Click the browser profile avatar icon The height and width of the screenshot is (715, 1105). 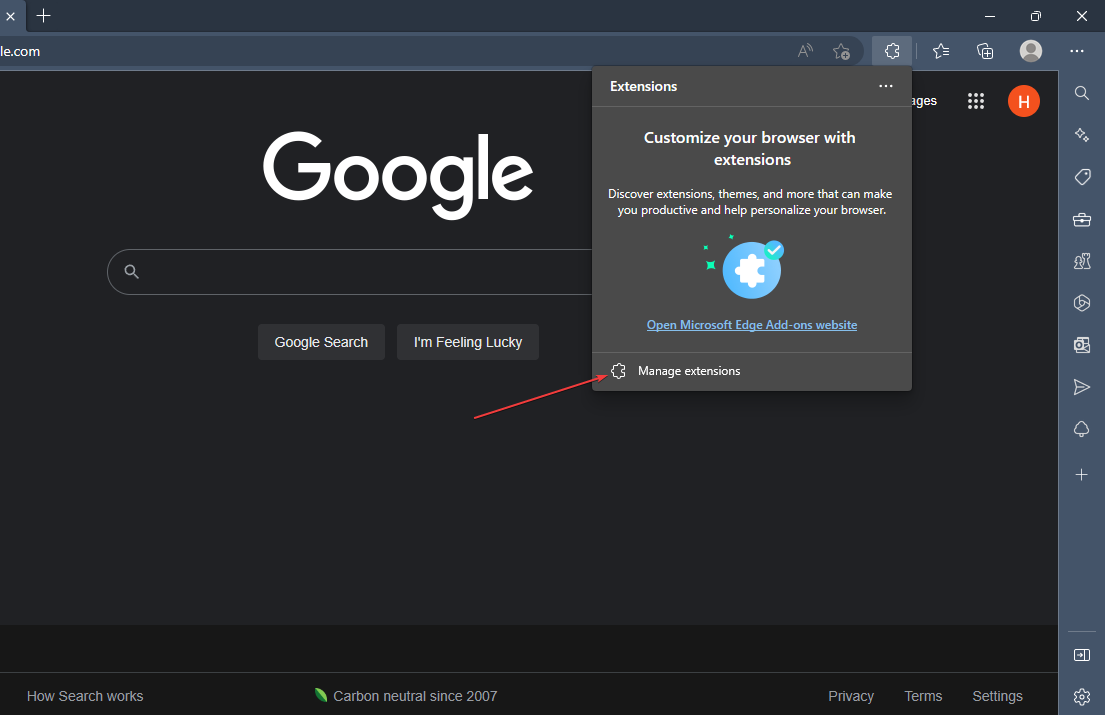click(x=1030, y=51)
